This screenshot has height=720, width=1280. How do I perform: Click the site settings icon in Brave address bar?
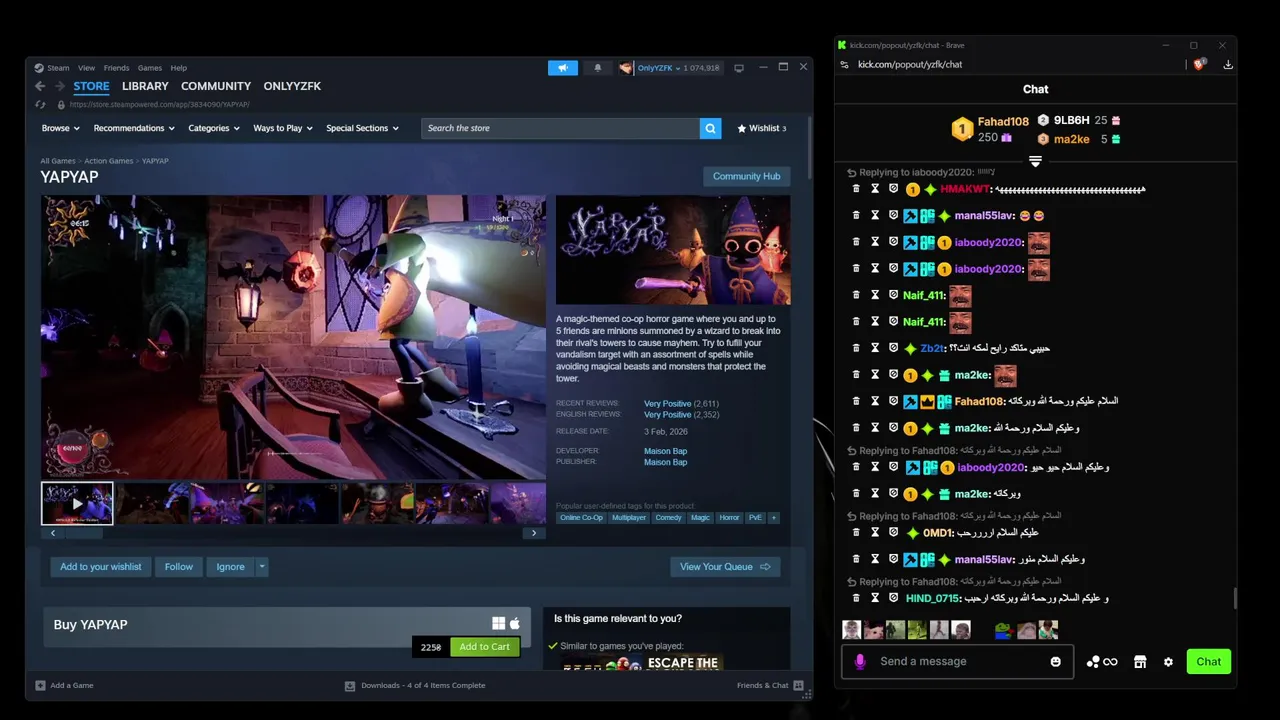[845, 64]
